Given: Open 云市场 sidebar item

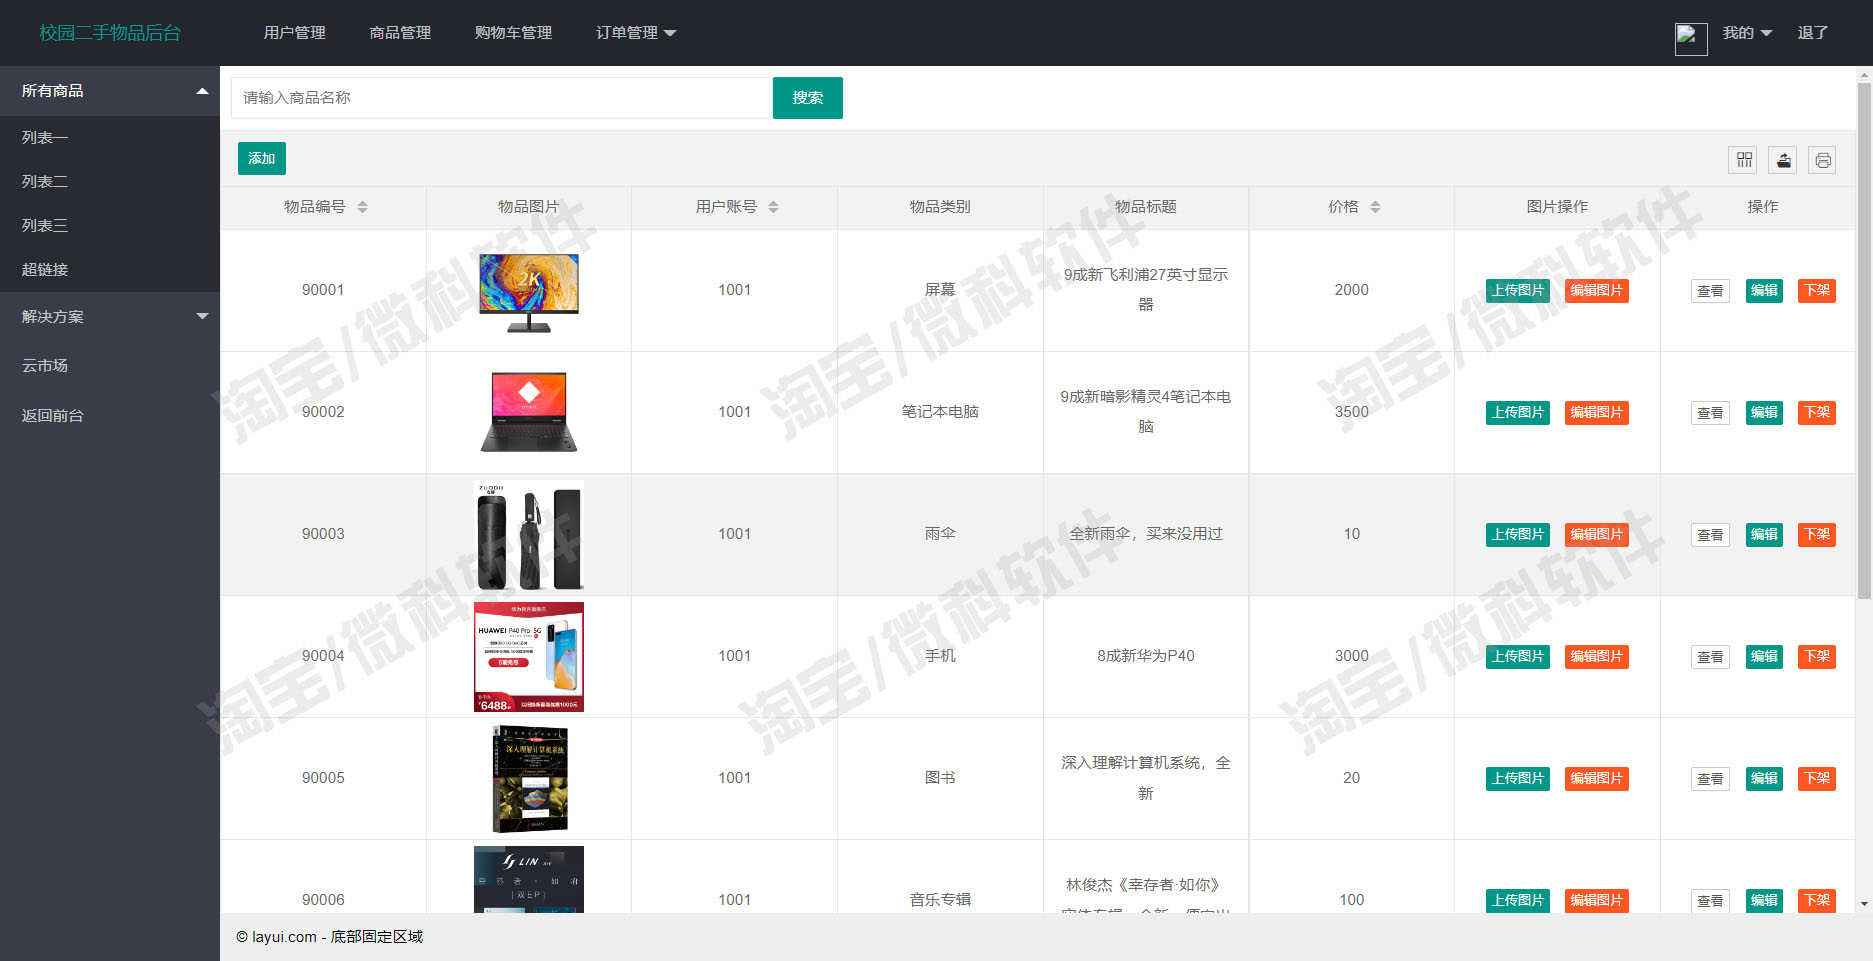Looking at the screenshot, I should (x=110, y=366).
